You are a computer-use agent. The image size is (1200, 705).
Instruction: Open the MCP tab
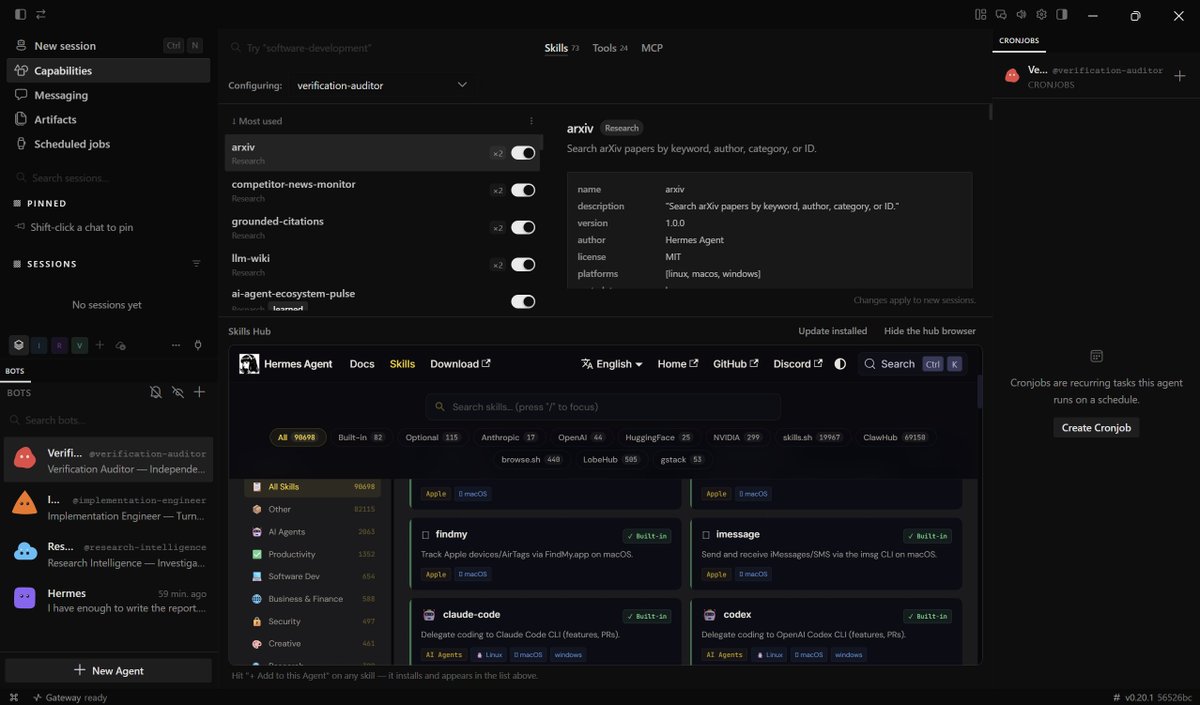[x=652, y=48]
